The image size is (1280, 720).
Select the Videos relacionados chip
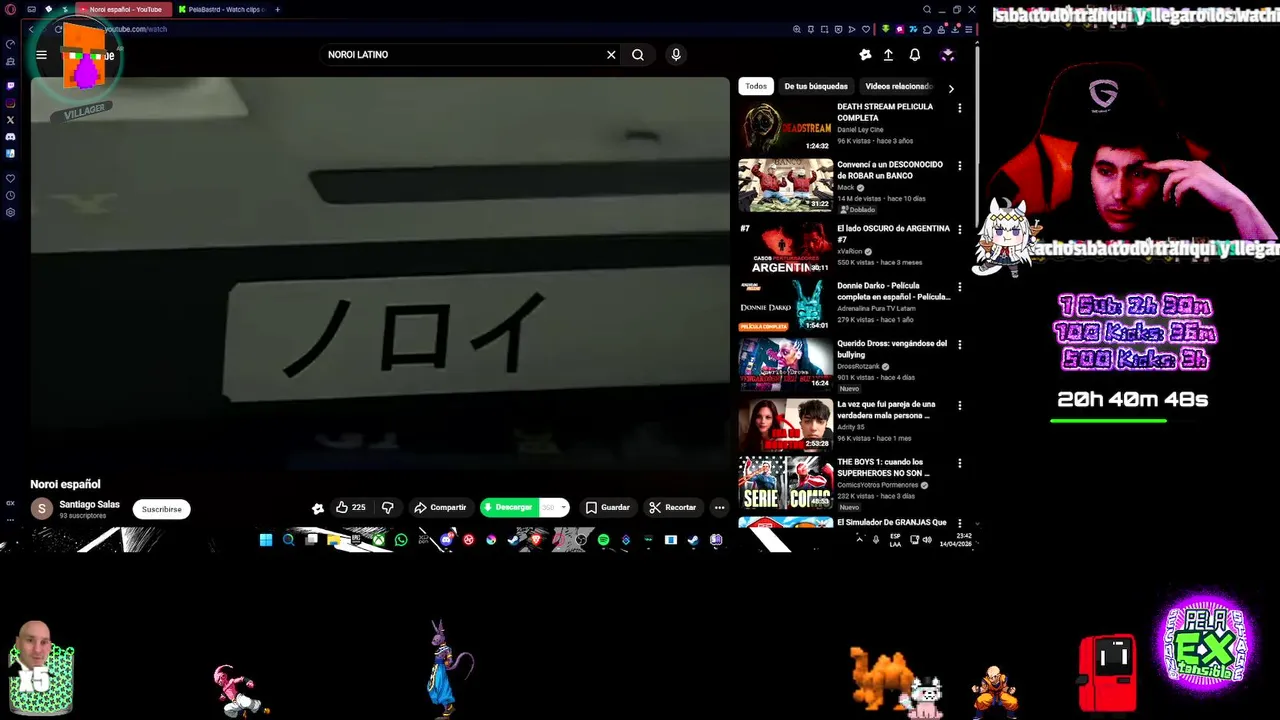point(898,87)
